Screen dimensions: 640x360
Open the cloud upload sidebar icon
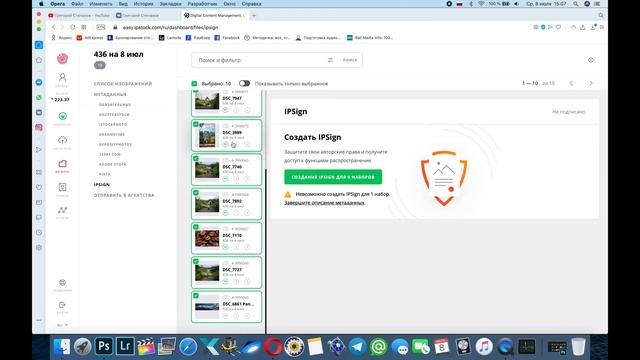click(x=62, y=140)
